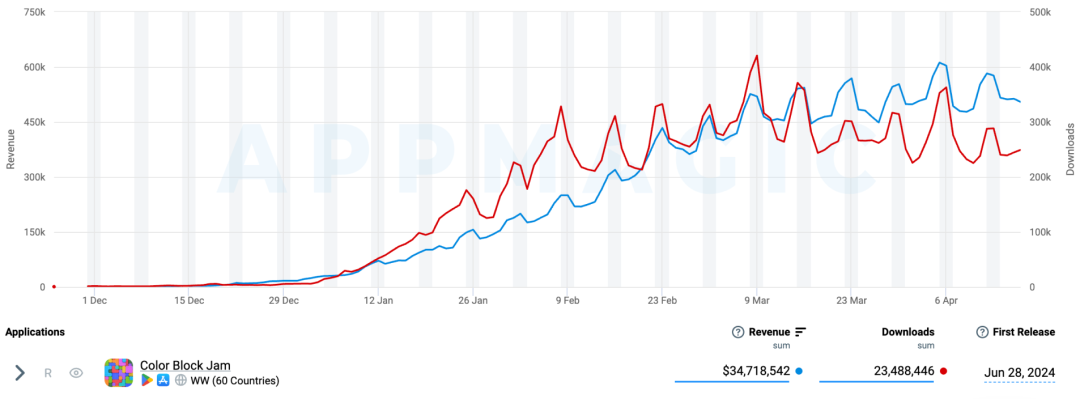
Task: Open the Revenue help question-mark icon
Action: pos(738,332)
